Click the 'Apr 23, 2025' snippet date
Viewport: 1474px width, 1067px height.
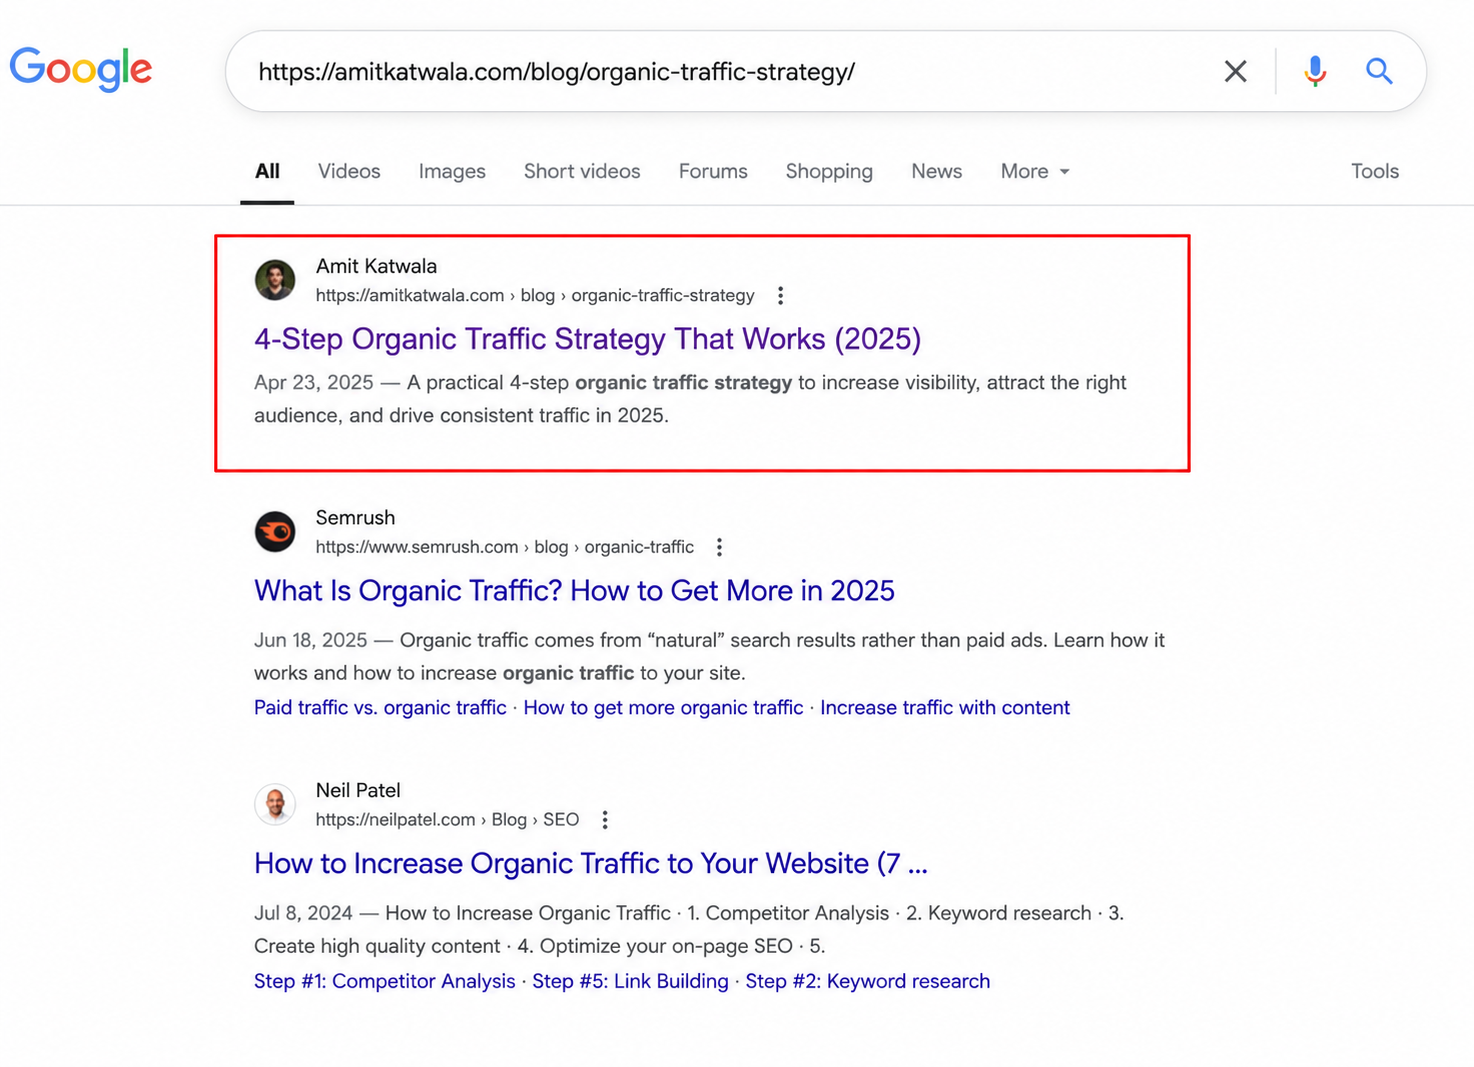(313, 383)
